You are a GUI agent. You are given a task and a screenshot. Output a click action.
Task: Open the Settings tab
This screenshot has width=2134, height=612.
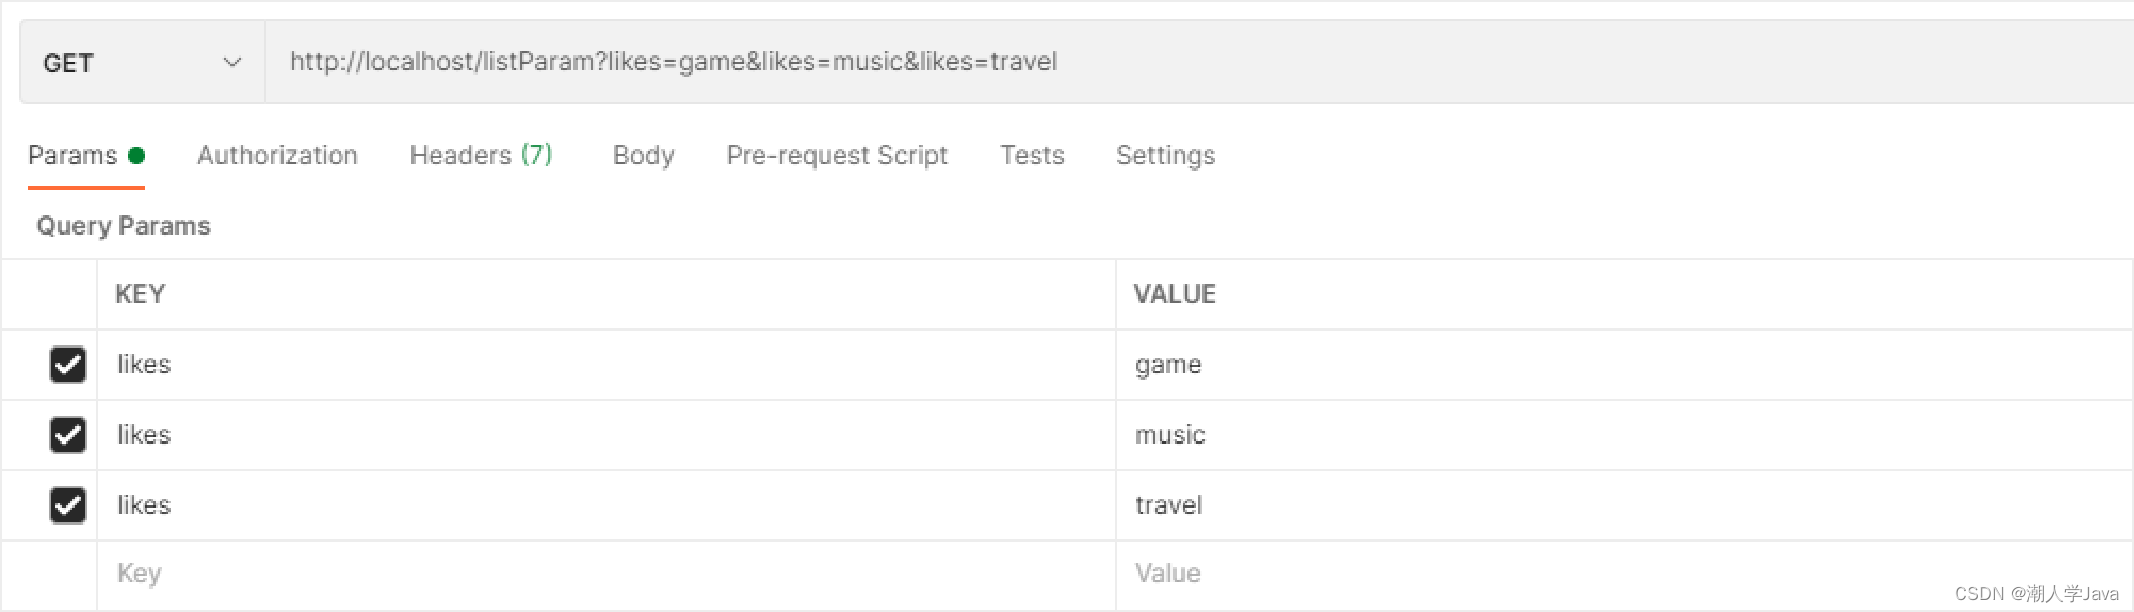pos(1165,156)
